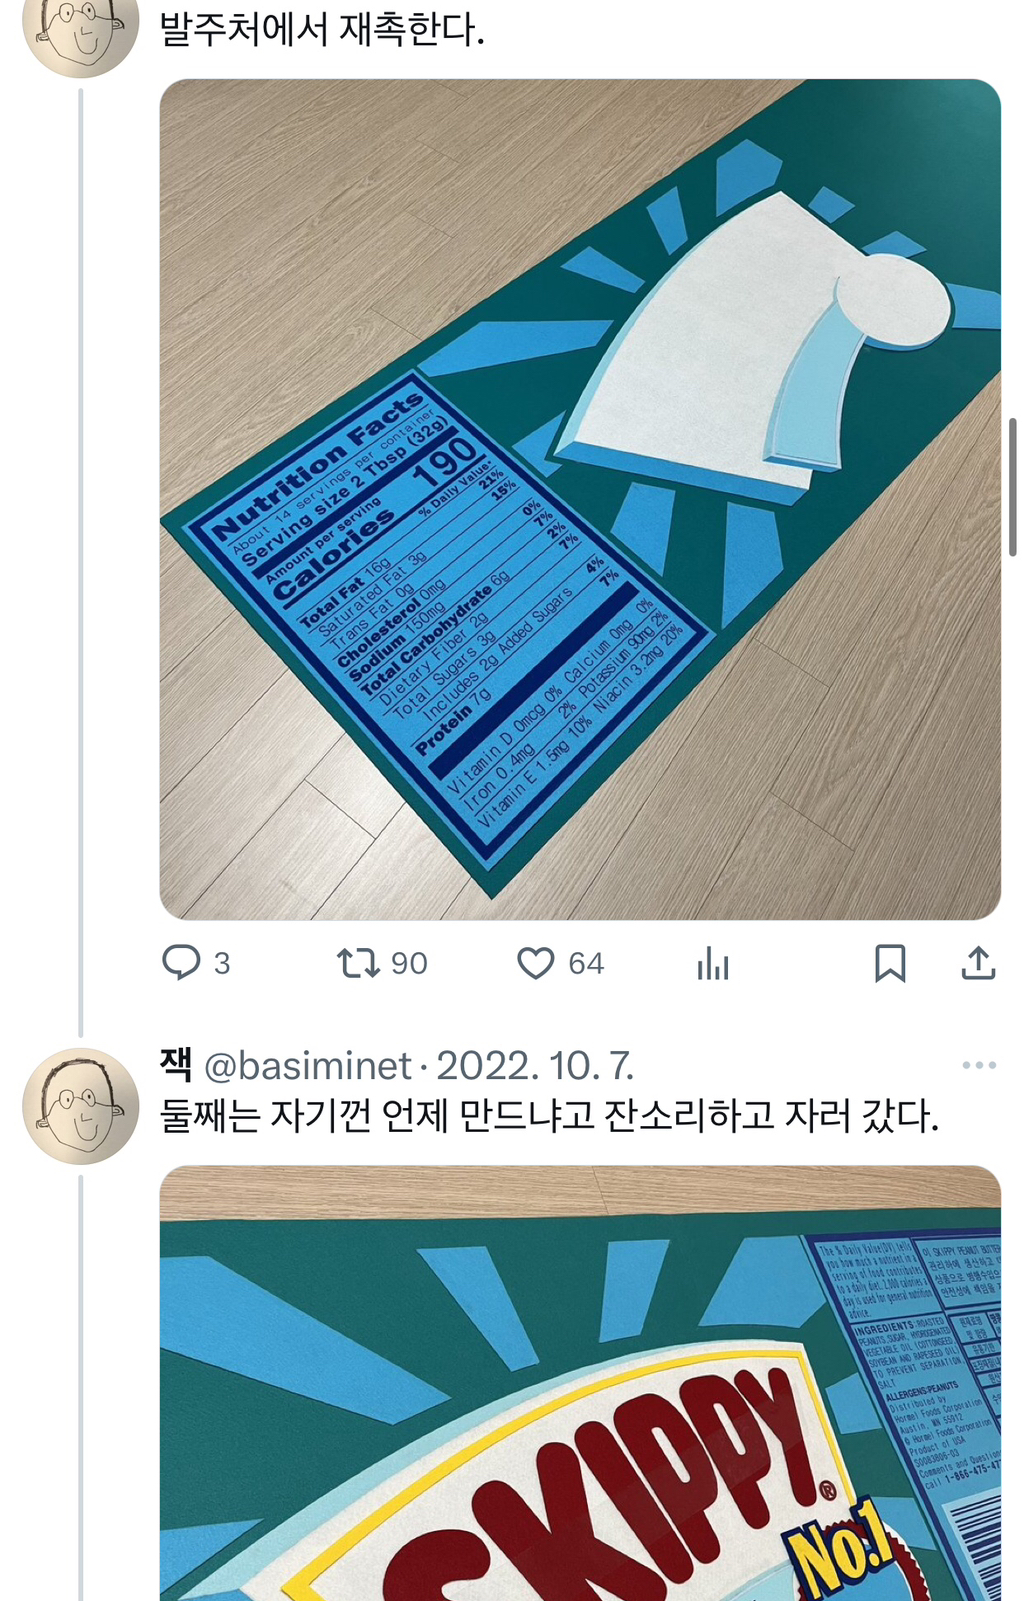Click the scrollbar thumb on the right edge

click(1012, 487)
